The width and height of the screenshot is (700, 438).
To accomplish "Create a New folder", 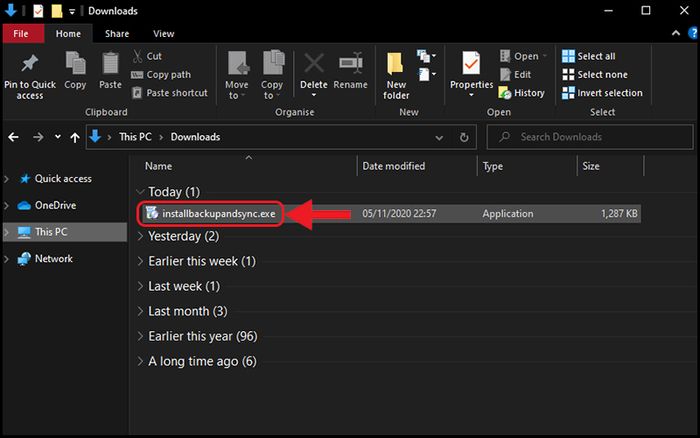I will [x=396, y=75].
